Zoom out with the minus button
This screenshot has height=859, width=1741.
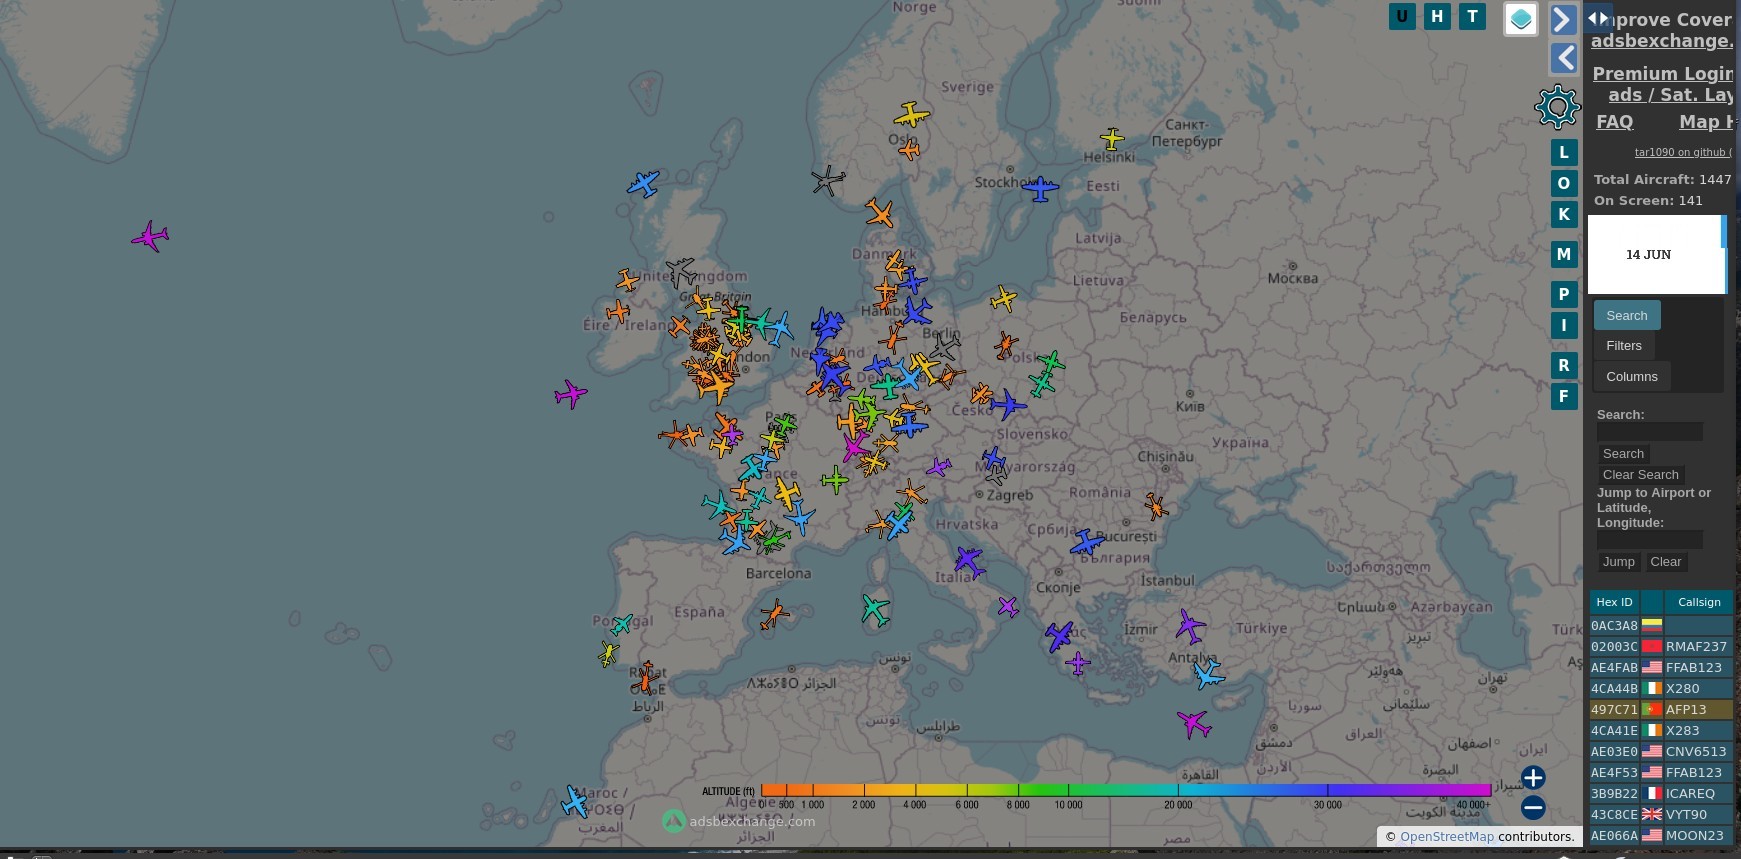[1533, 807]
